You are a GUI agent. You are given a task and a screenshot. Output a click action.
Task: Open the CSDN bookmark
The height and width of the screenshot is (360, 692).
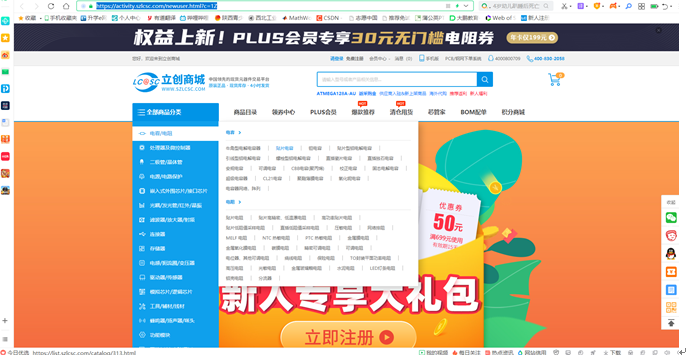click(328, 18)
